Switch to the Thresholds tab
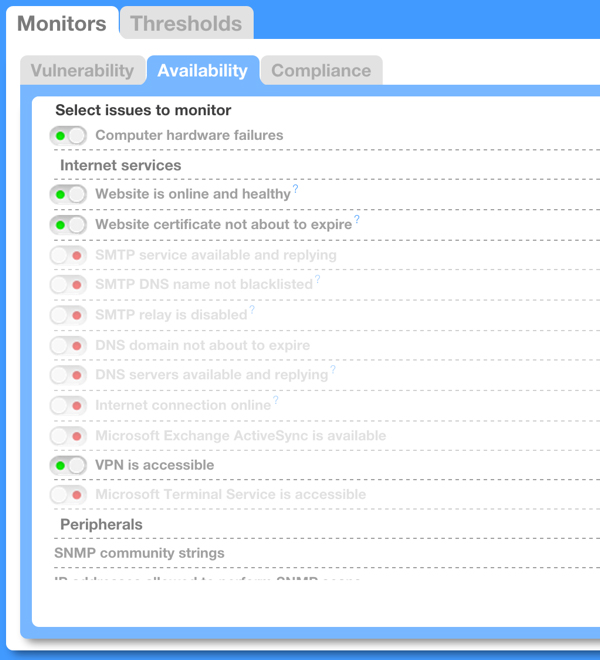600x660 pixels. 187,23
